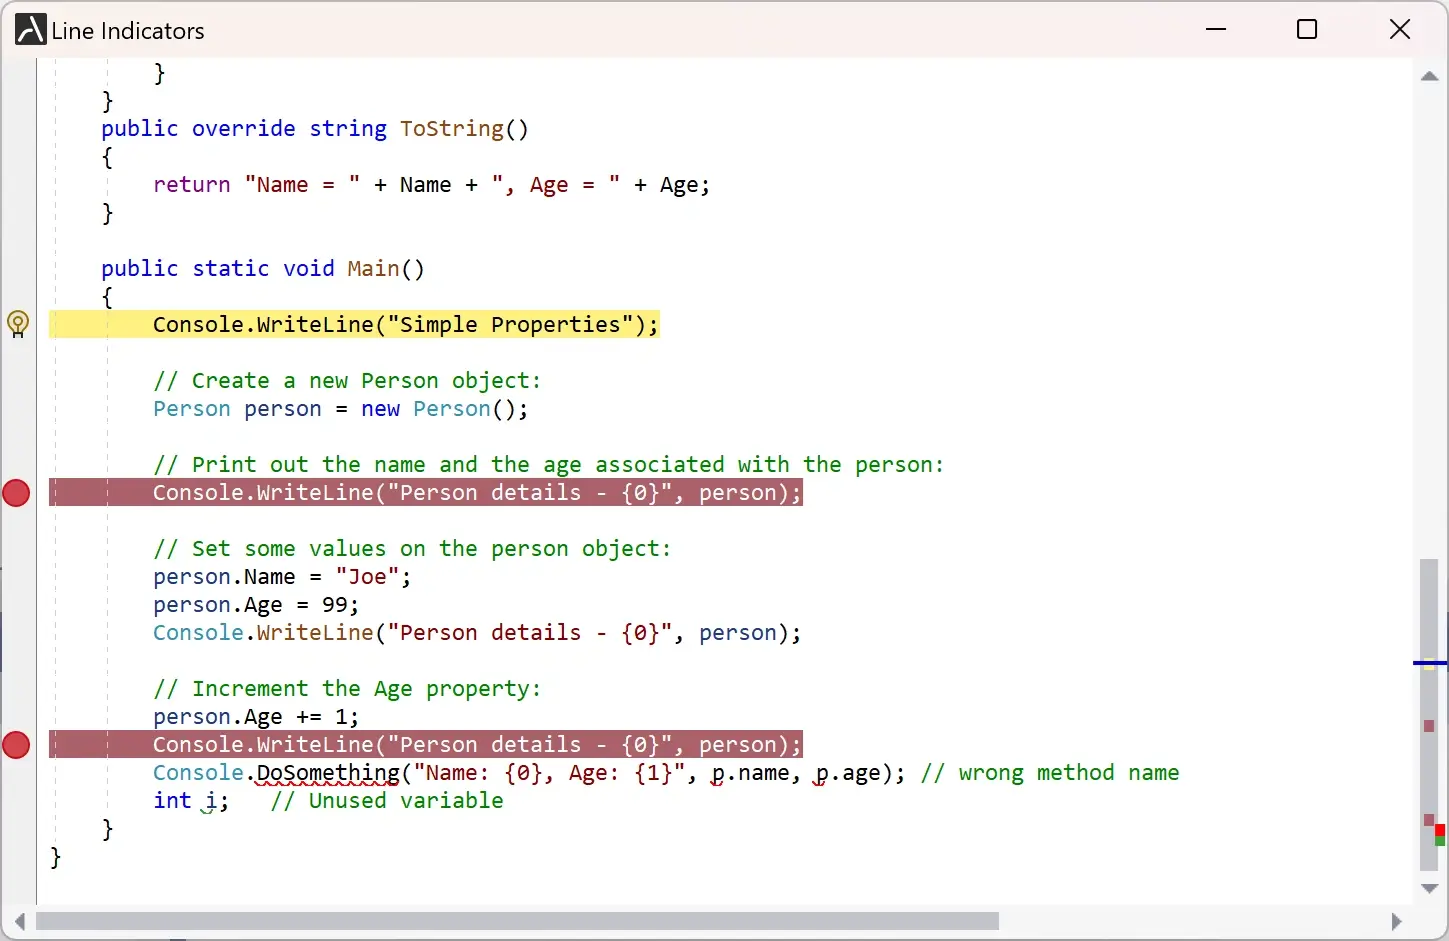Viewport: 1449px width, 941px height.
Task: Minimize the Line Indicators window
Action: click(1216, 30)
